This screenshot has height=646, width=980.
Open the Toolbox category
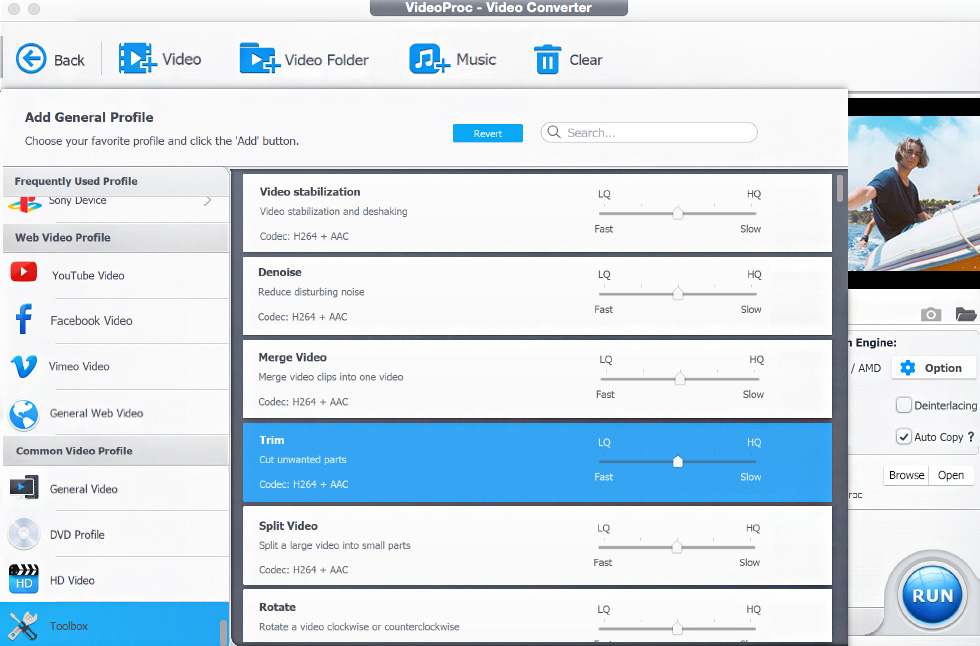click(x=24, y=626)
